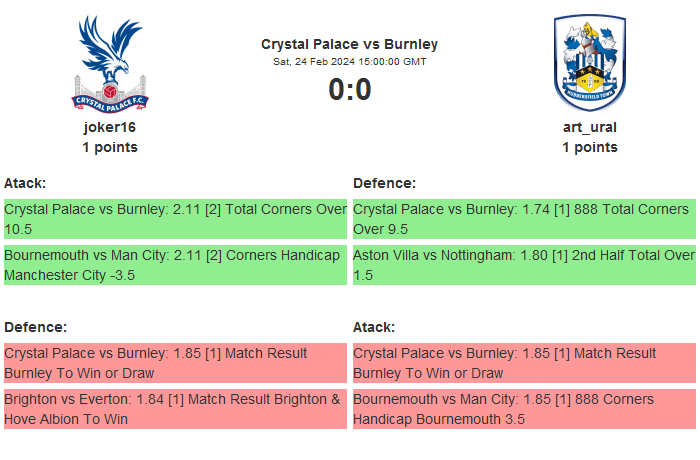Click the Crystal Palace F.C. eagle crest
Viewport: 700px width, 460px height.
(110, 62)
